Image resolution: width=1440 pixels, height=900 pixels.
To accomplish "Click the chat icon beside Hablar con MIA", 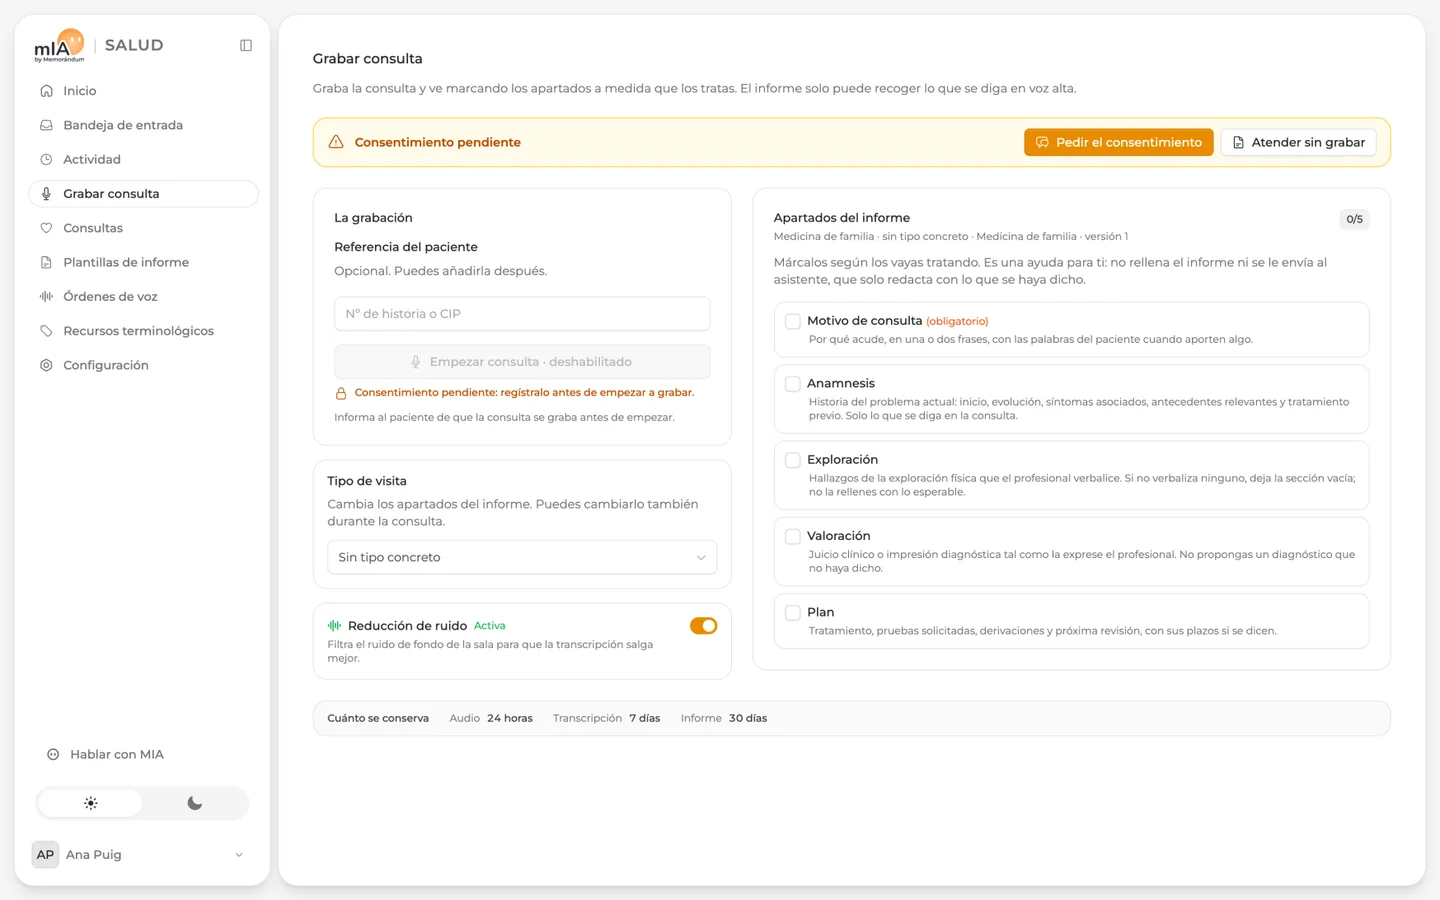I will click(x=53, y=754).
